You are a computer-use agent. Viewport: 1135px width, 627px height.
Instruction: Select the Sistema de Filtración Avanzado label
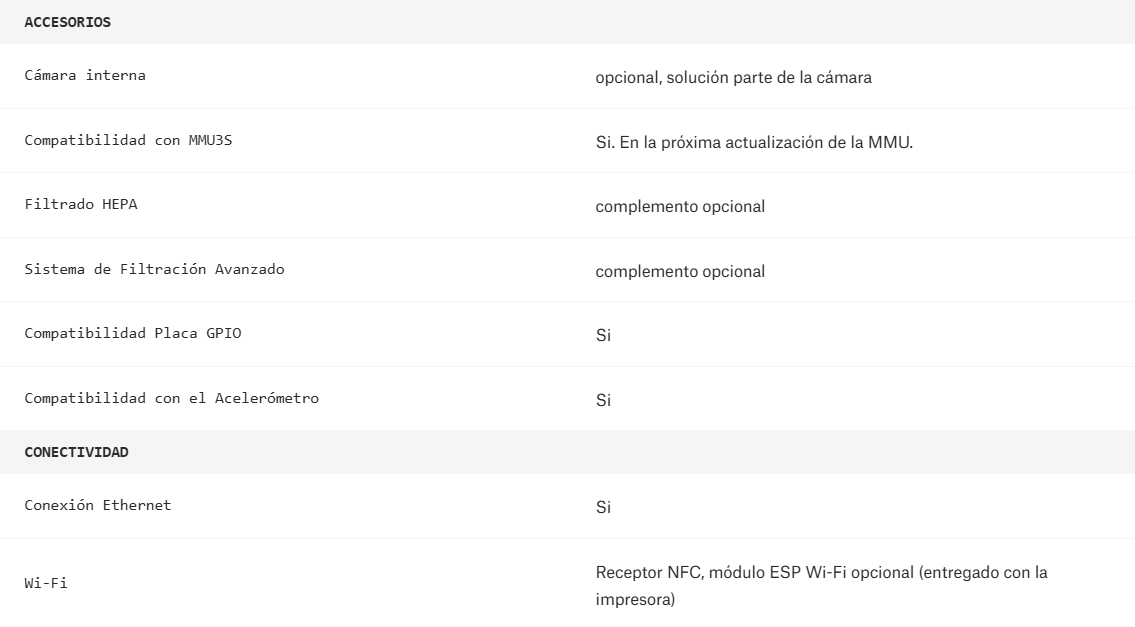point(155,270)
